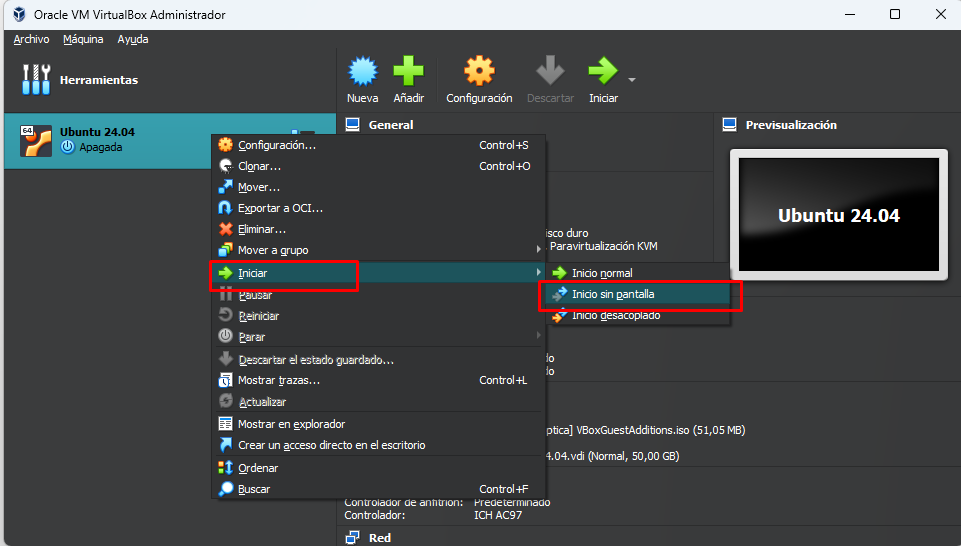Click the context menu Configuración gear icon
The image size is (961, 546).
pyautogui.click(x=226, y=145)
